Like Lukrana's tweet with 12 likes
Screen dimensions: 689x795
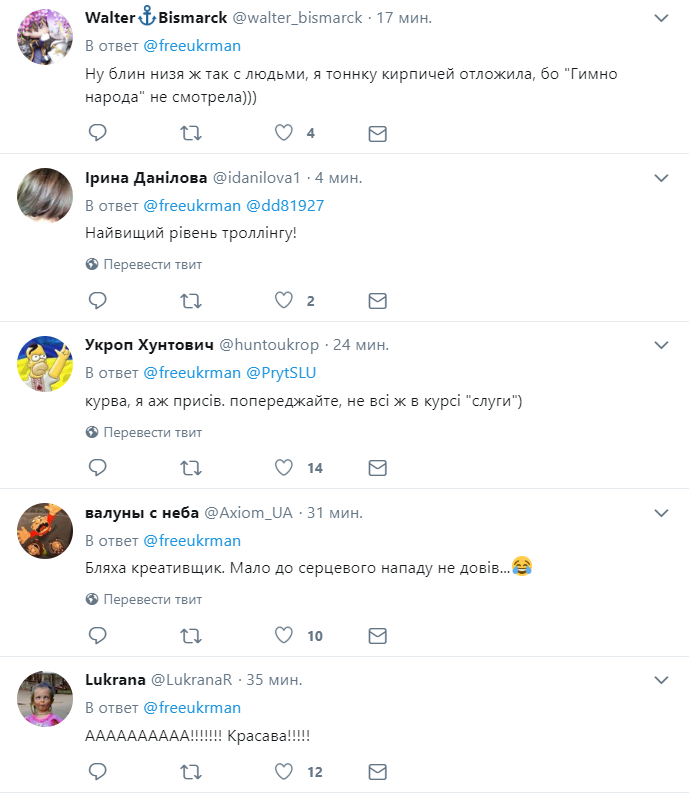coord(284,772)
